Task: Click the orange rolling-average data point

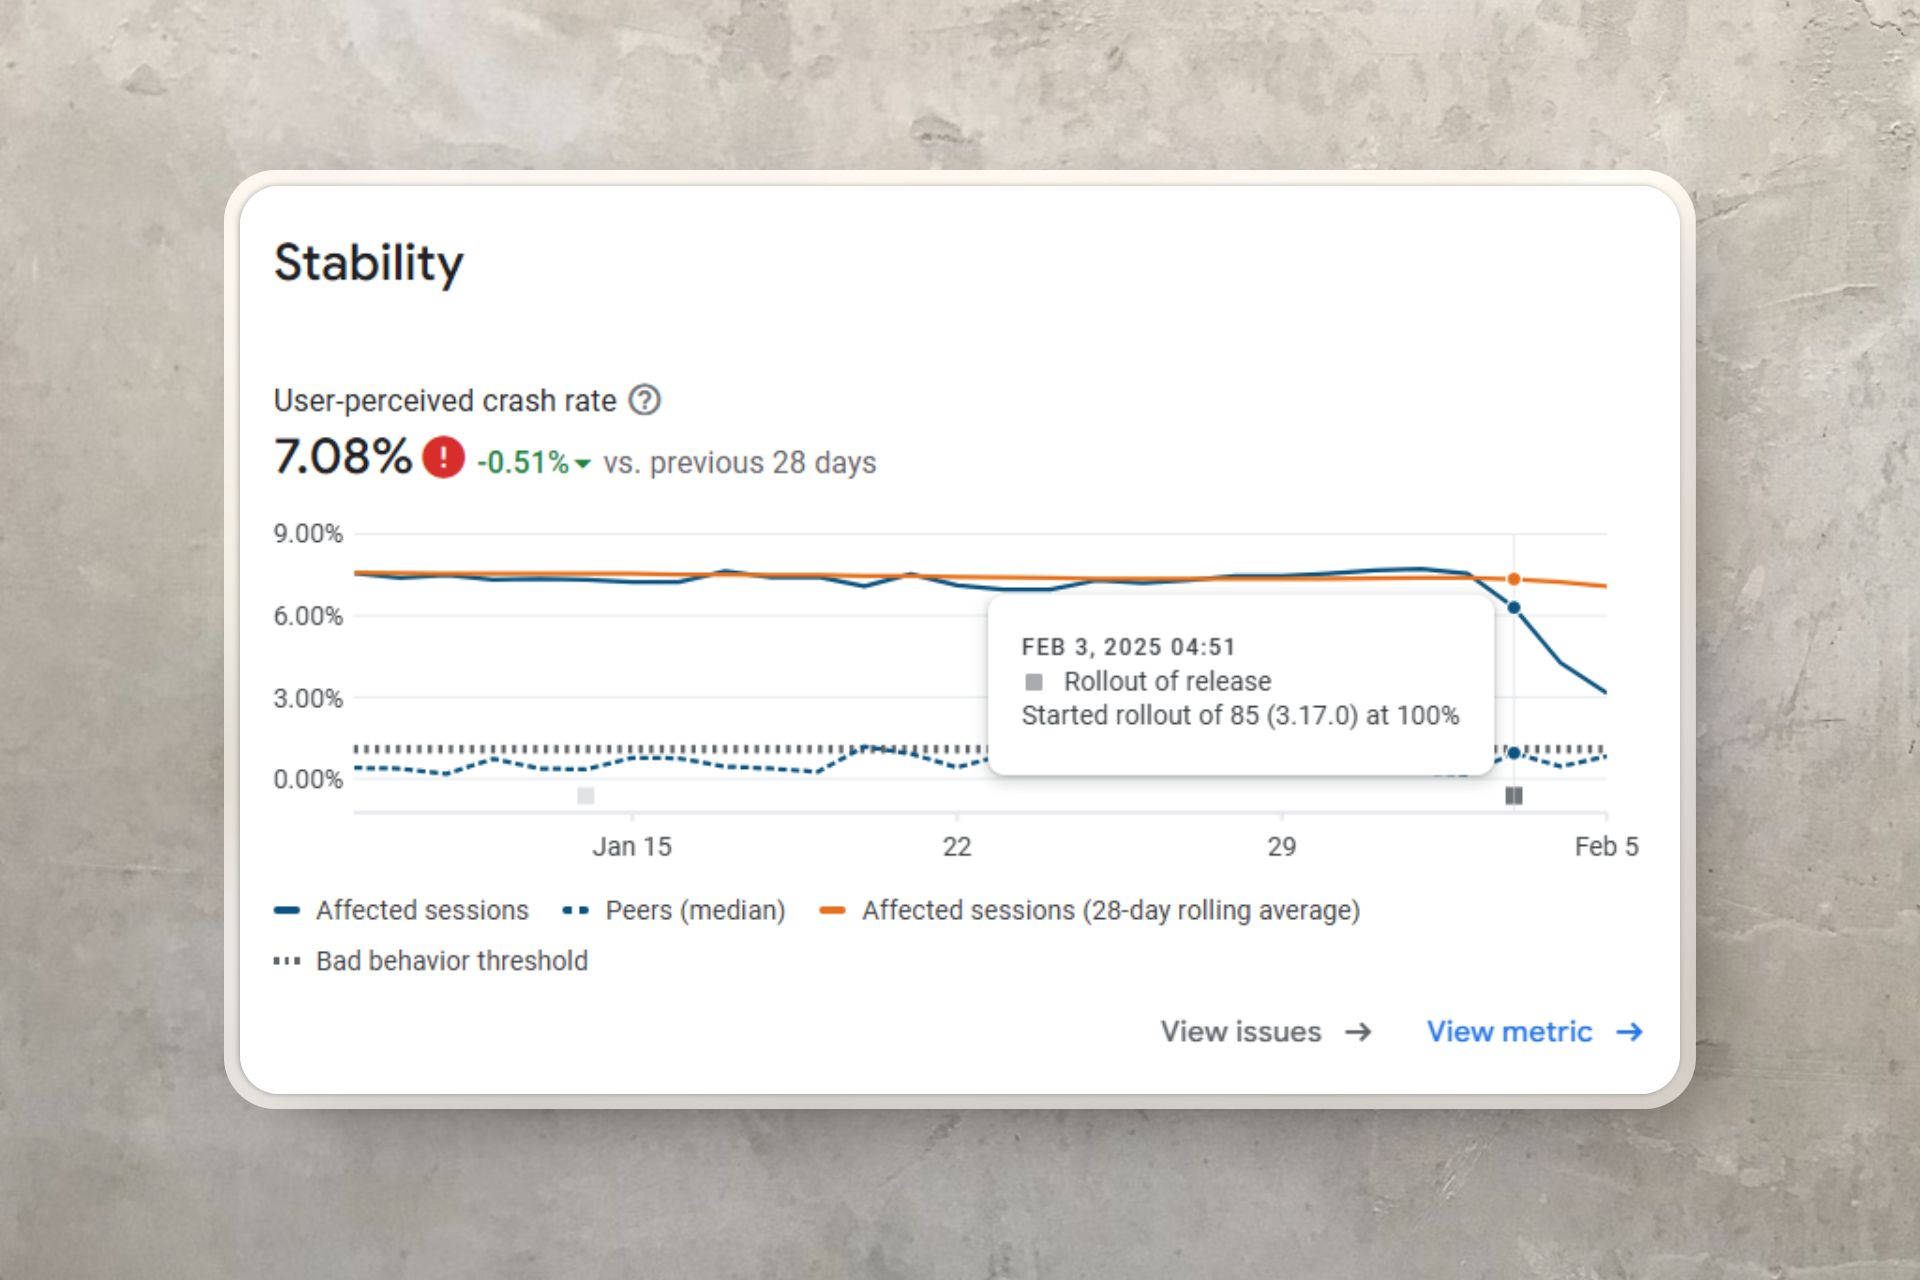Action: [x=1514, y=579]
